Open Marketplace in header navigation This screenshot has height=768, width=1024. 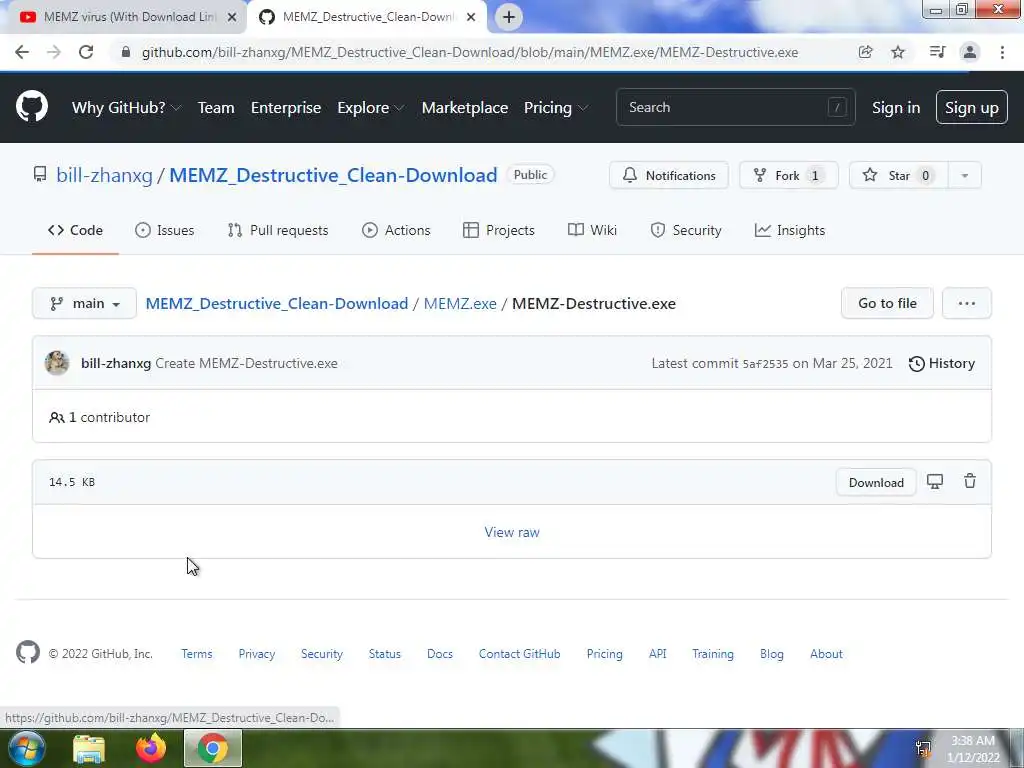pyautogui.click(x=465, y=108)
